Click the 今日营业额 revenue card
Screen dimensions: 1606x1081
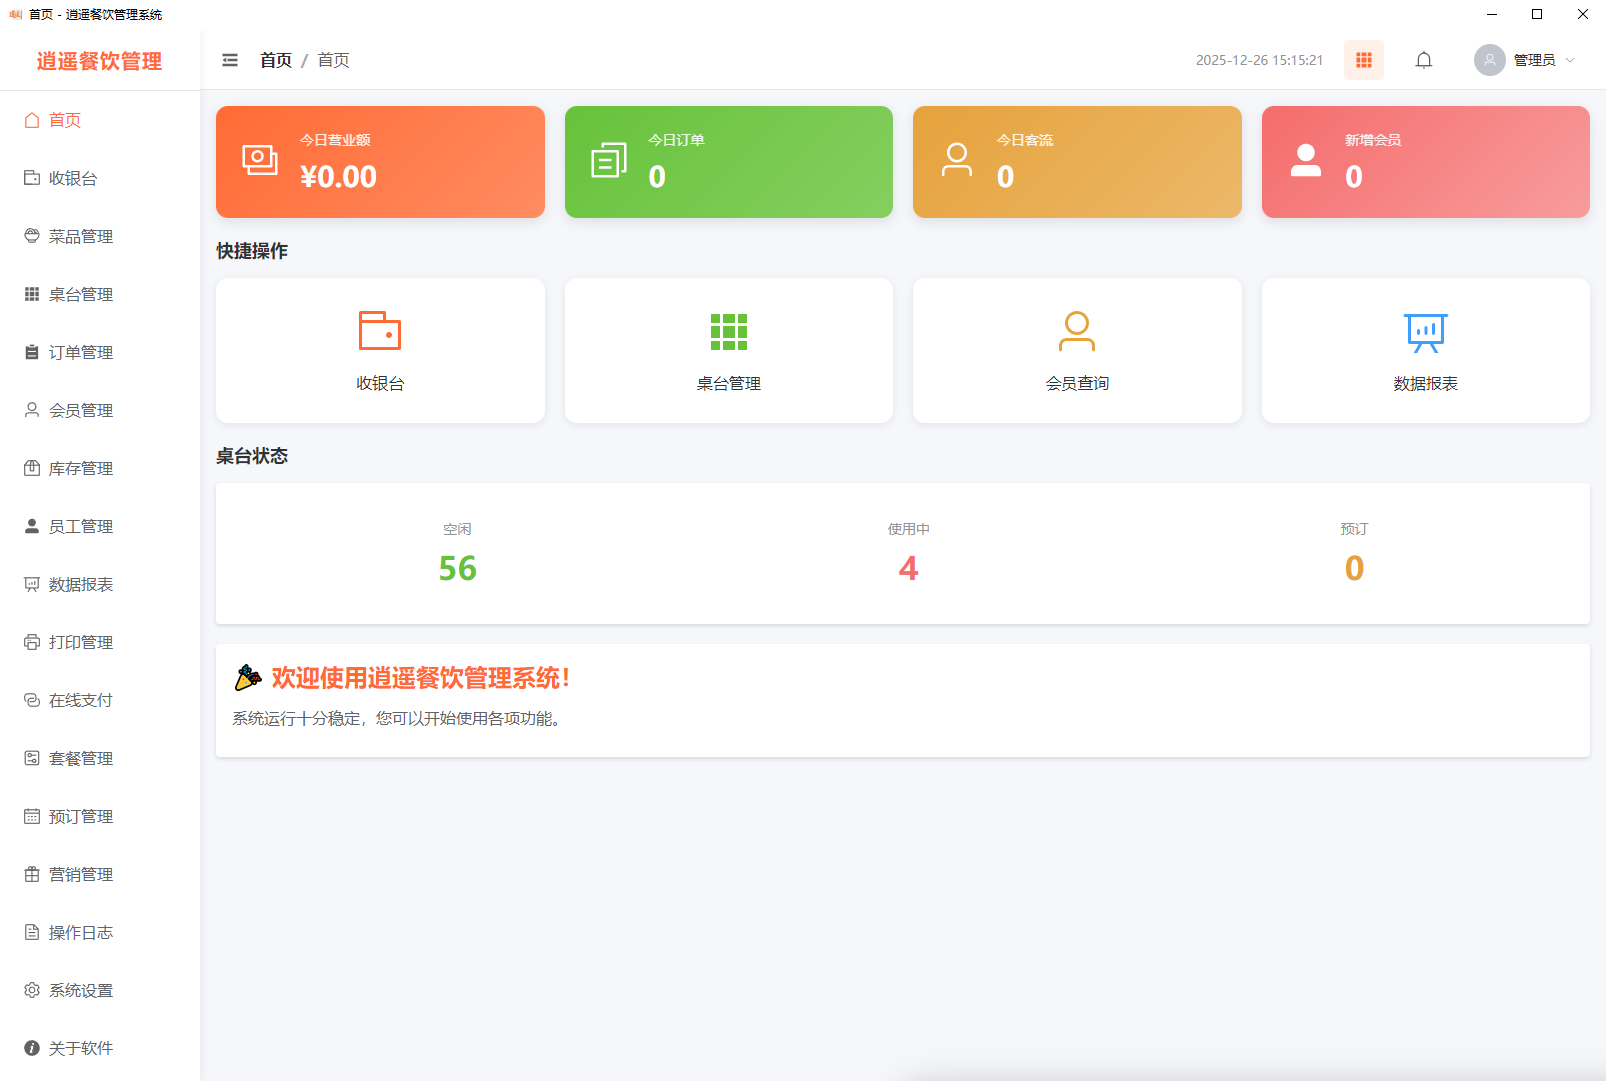tap(380, 161)
